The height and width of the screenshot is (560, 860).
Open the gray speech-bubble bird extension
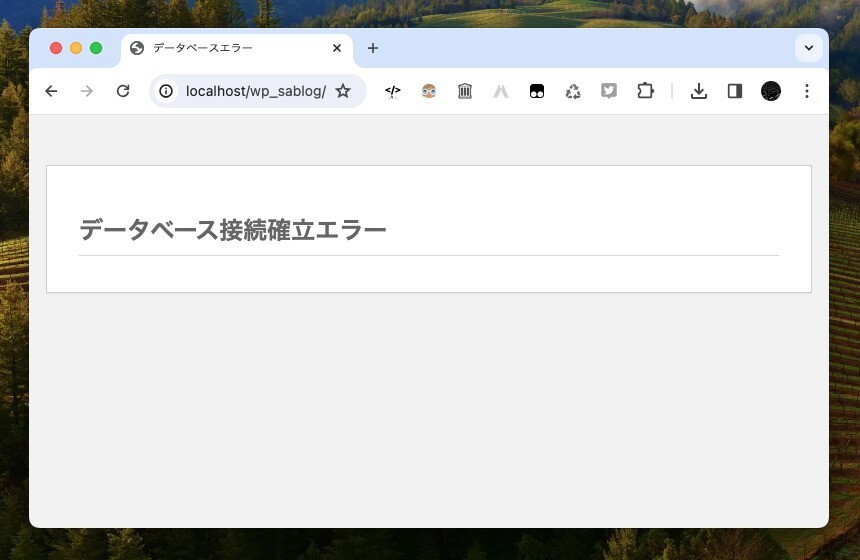point(609,90)
